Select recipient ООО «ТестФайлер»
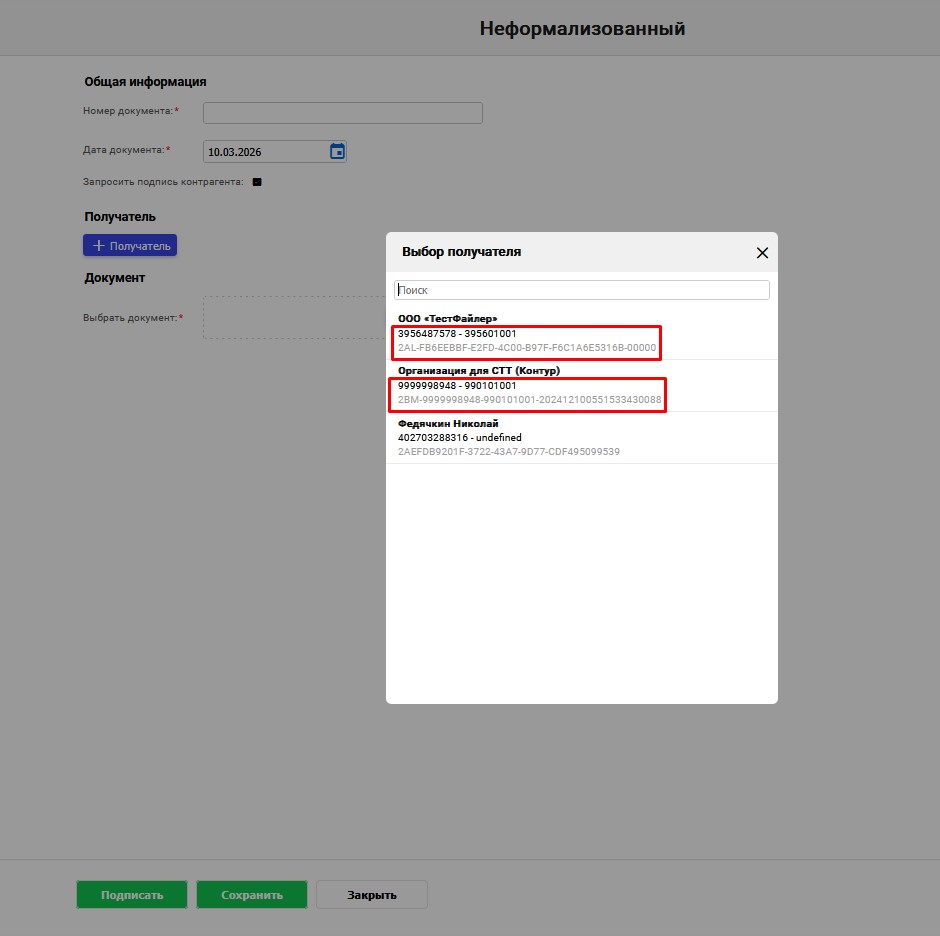This screenshot has height=936, width=940. click(x=448, y=318)
